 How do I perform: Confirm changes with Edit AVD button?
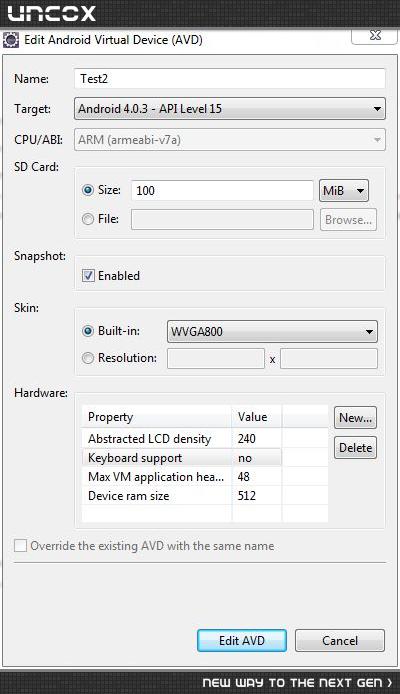[242, 640]
